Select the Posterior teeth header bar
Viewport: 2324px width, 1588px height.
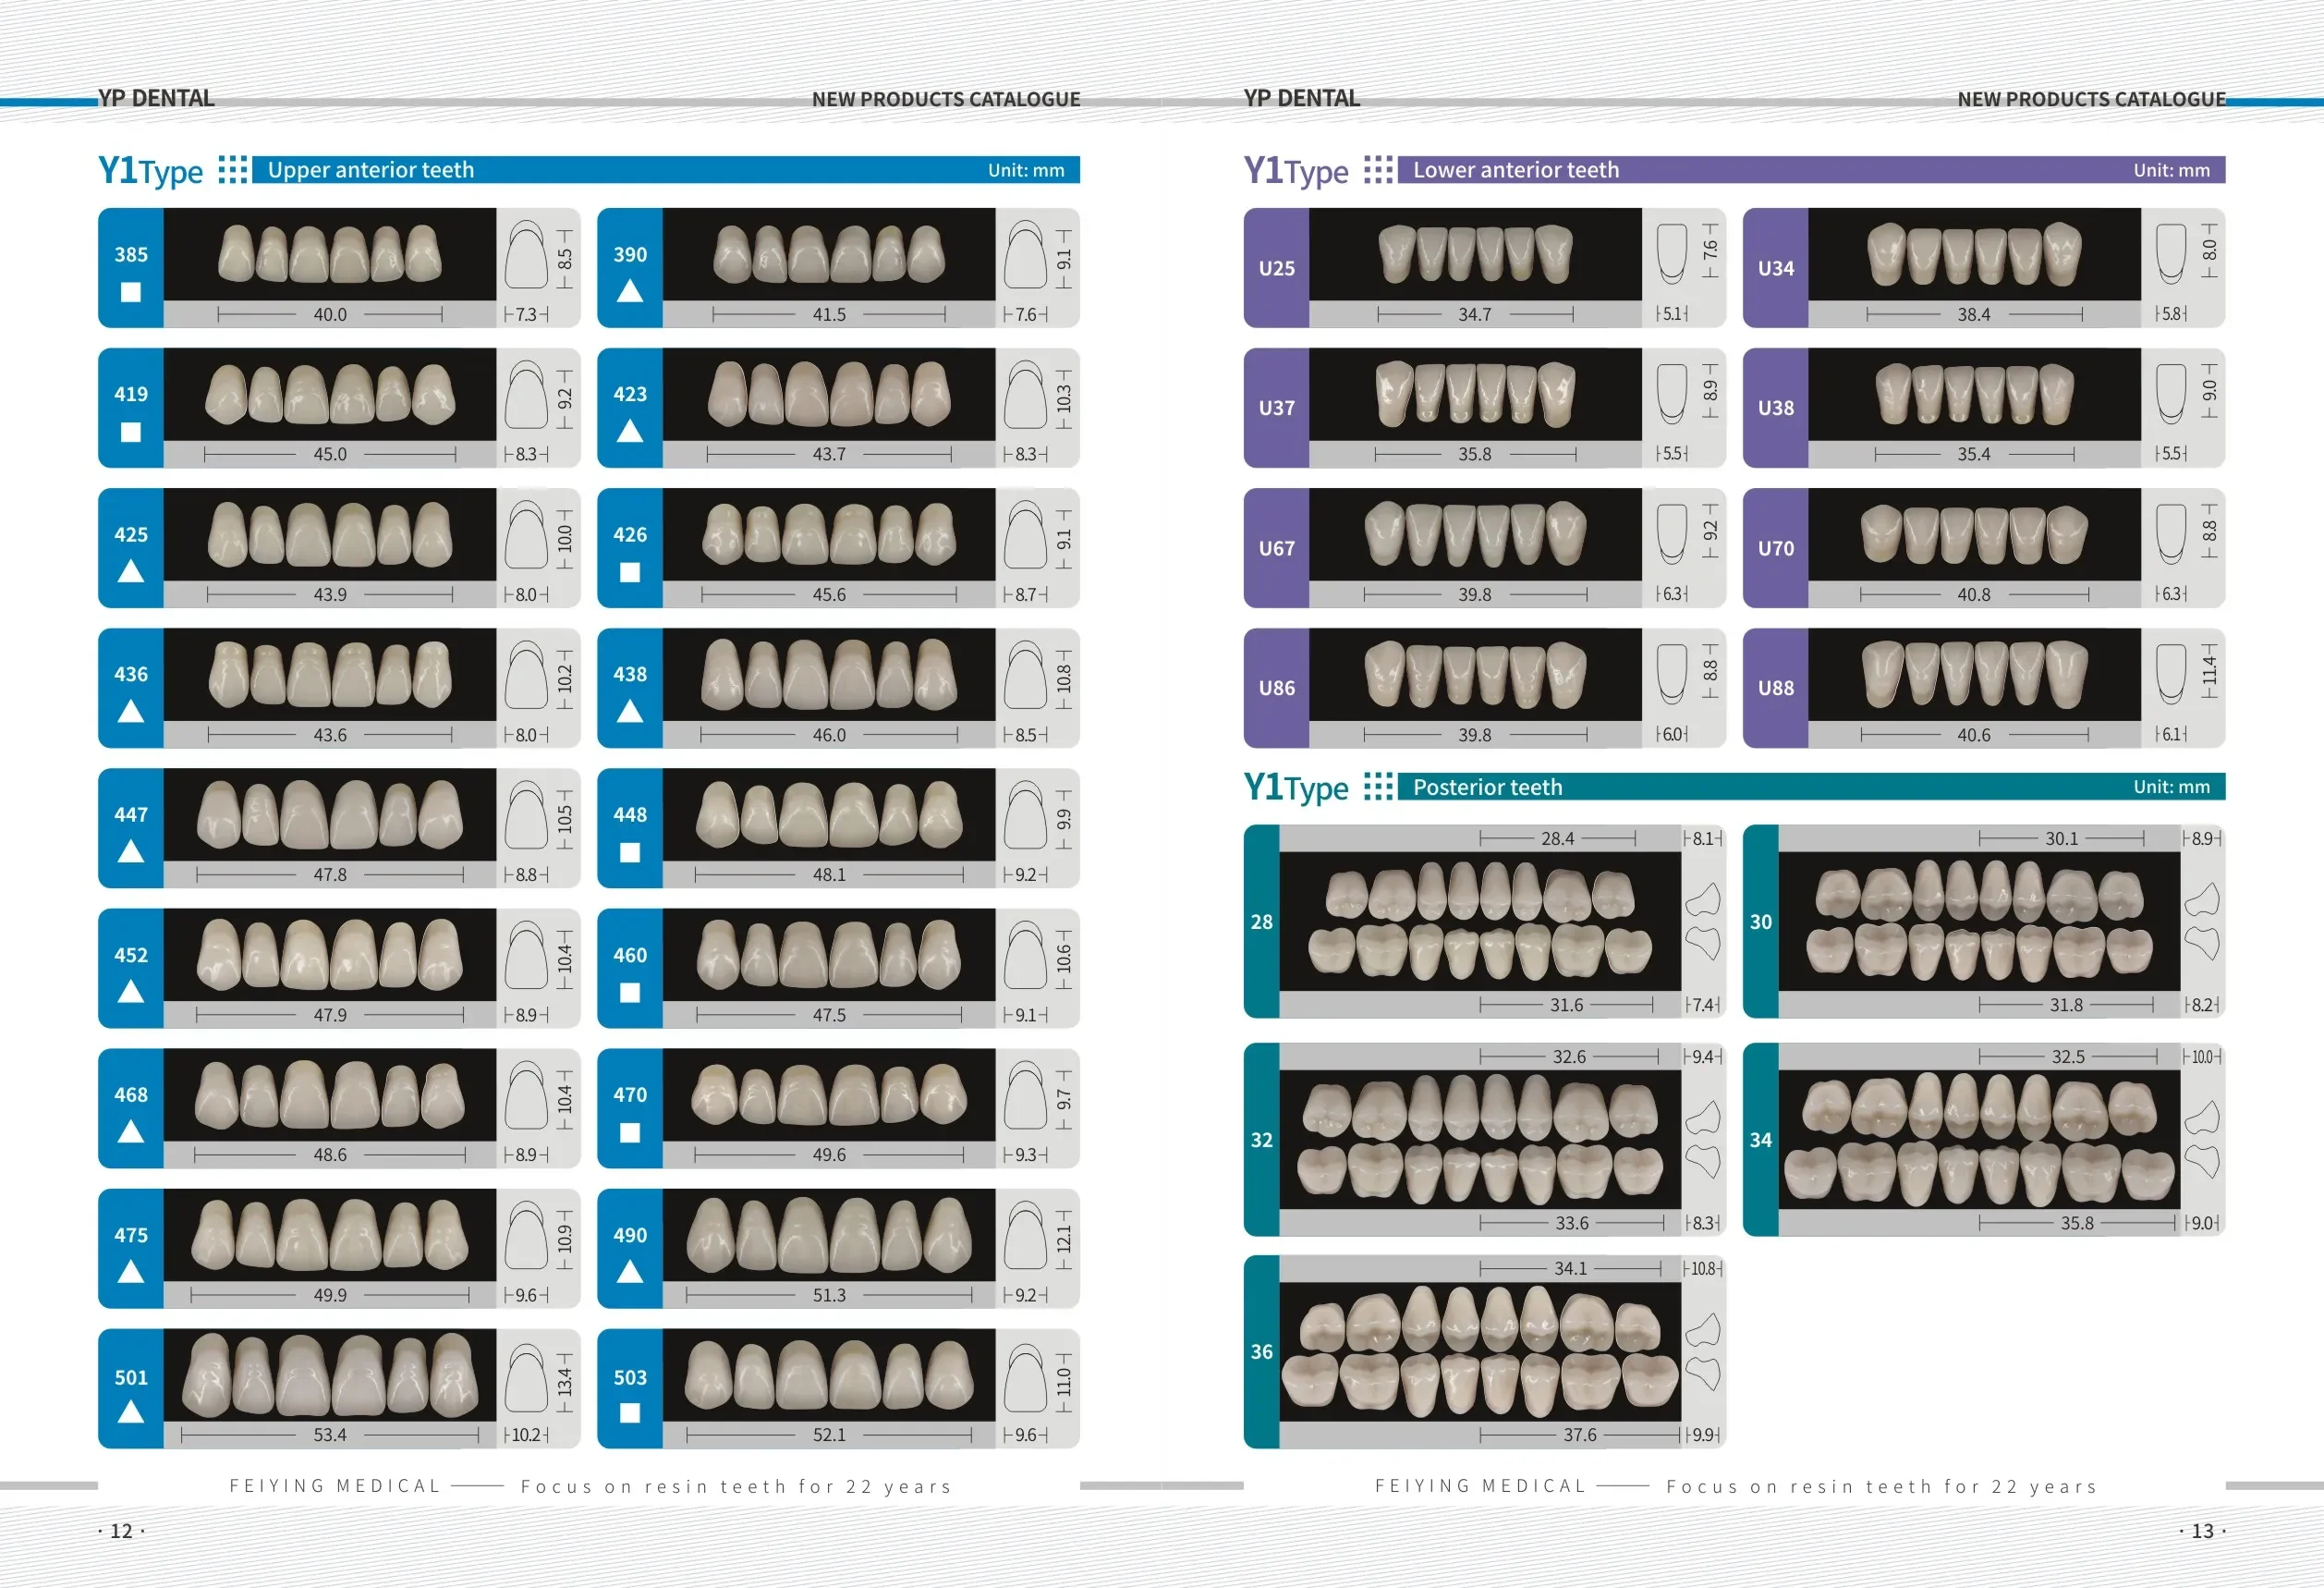click(1811, 787)
